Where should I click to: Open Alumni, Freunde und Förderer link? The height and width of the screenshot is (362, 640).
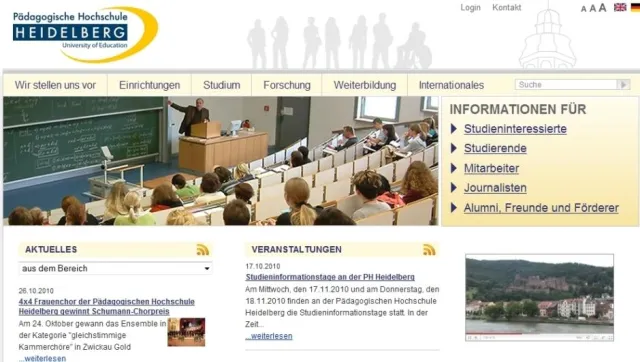coord(541,208)
